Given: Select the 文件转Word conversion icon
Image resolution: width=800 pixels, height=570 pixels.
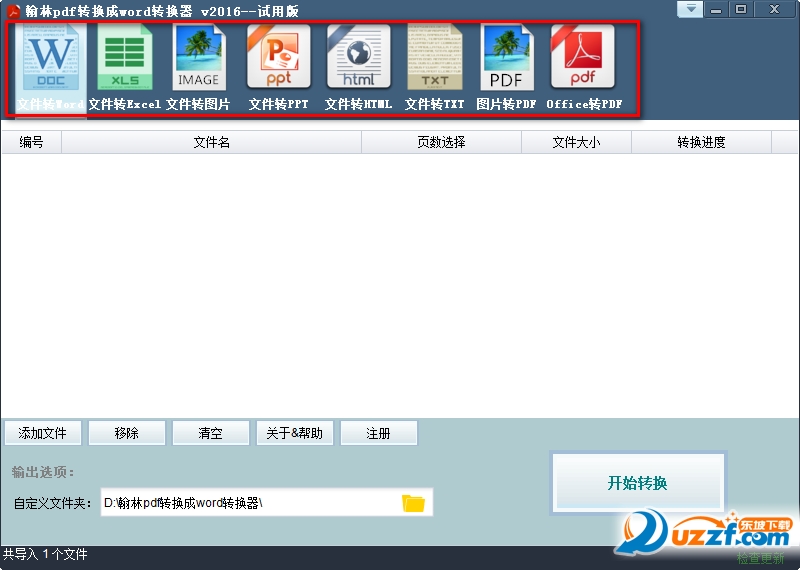Looking at the screenshot, I should pyautogui.click(x=50, y=58).
